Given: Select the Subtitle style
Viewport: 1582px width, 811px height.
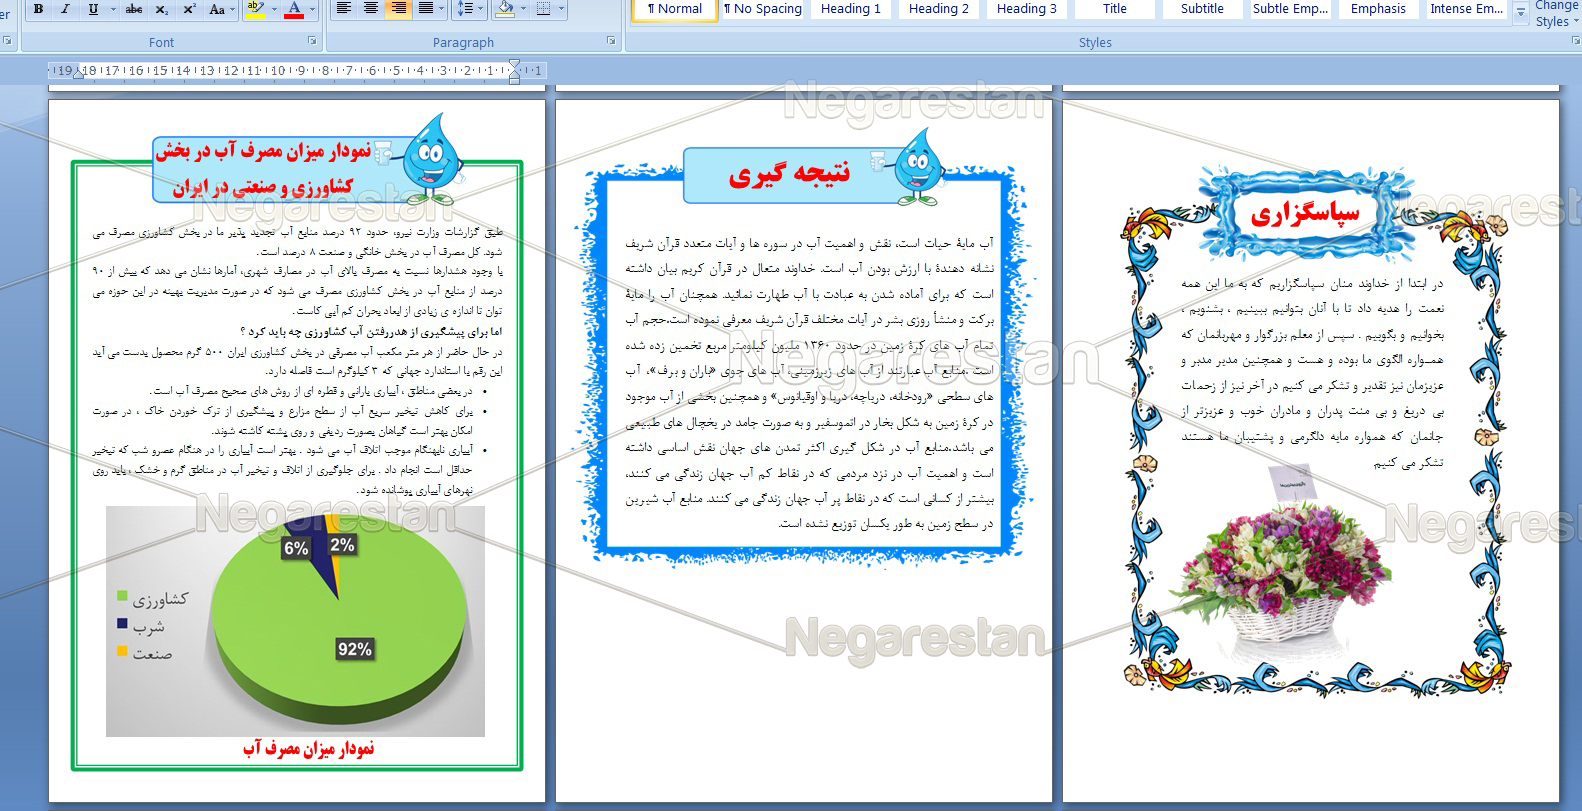Looking at the screenshot, I should tap(1201, 9).
